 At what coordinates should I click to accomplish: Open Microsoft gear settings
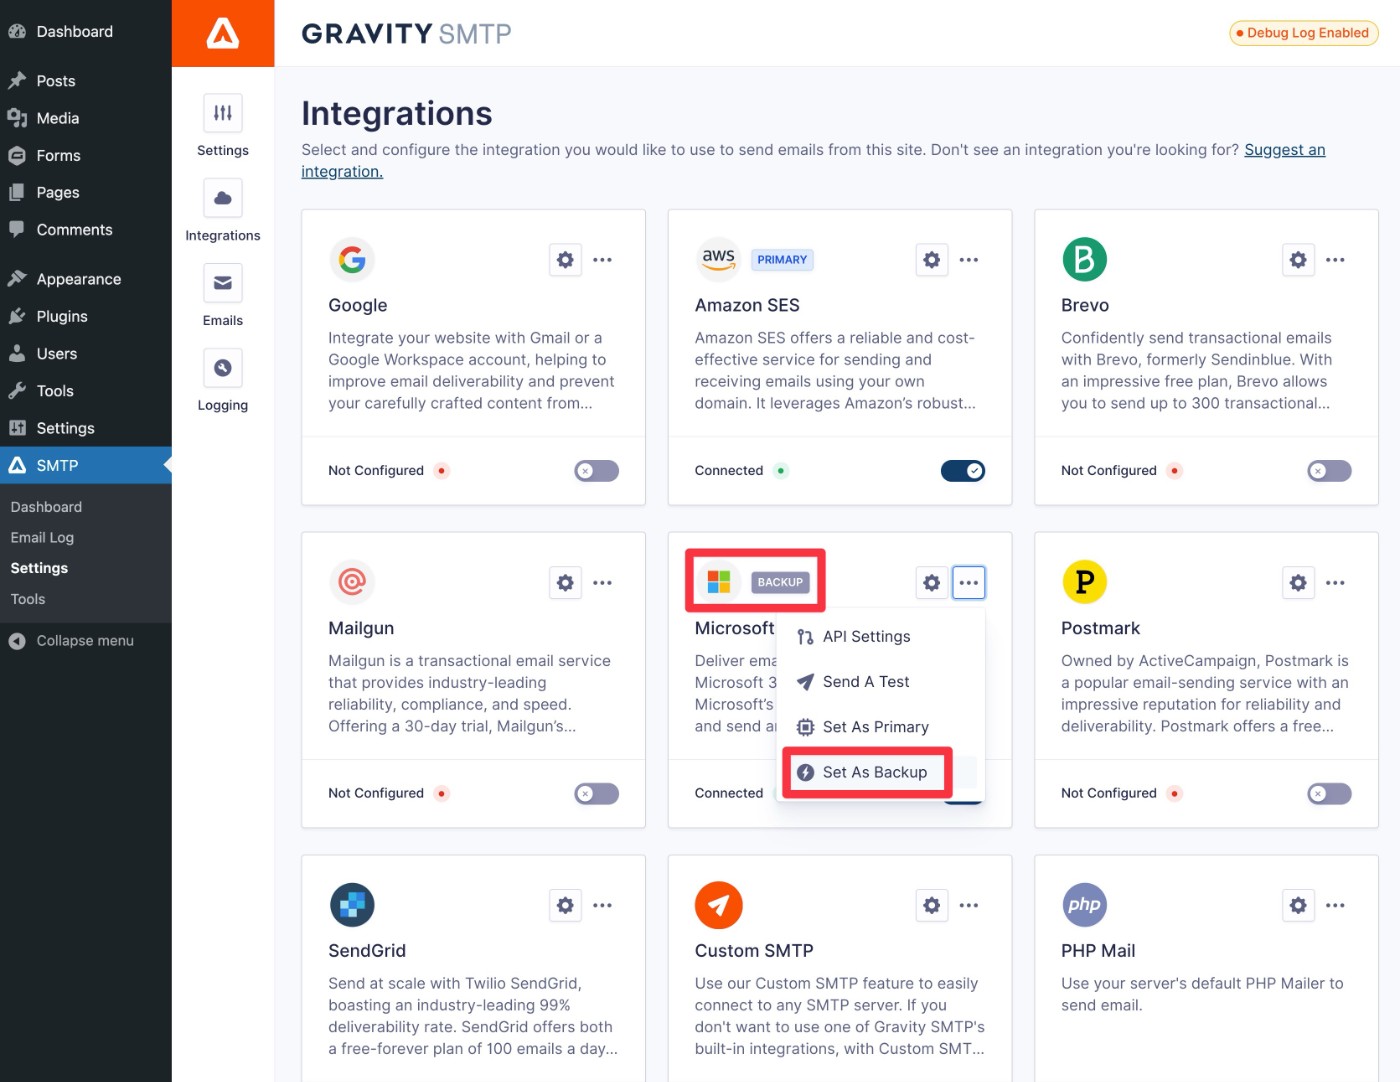(932, 583)
